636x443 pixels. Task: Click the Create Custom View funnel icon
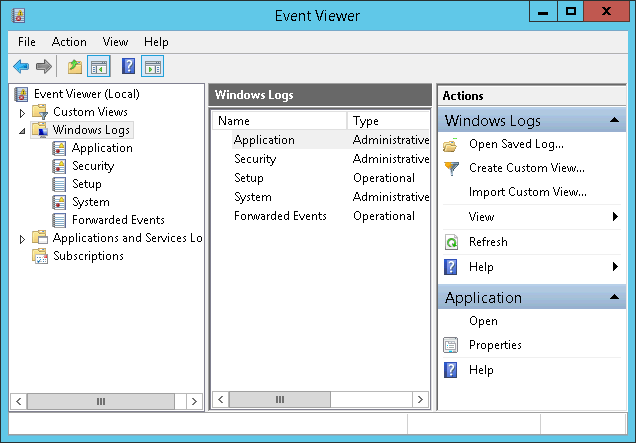tap(451, 168)
